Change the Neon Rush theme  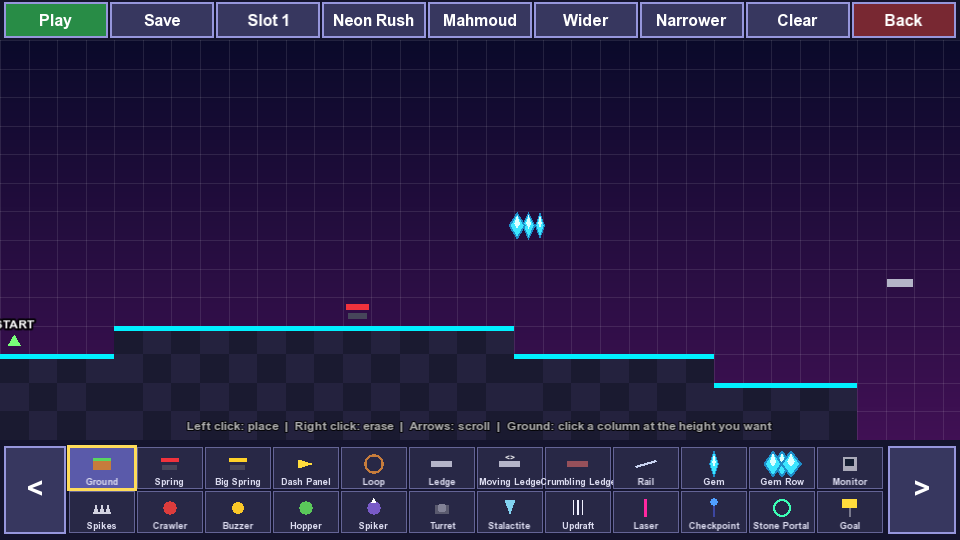pos(373,20)
